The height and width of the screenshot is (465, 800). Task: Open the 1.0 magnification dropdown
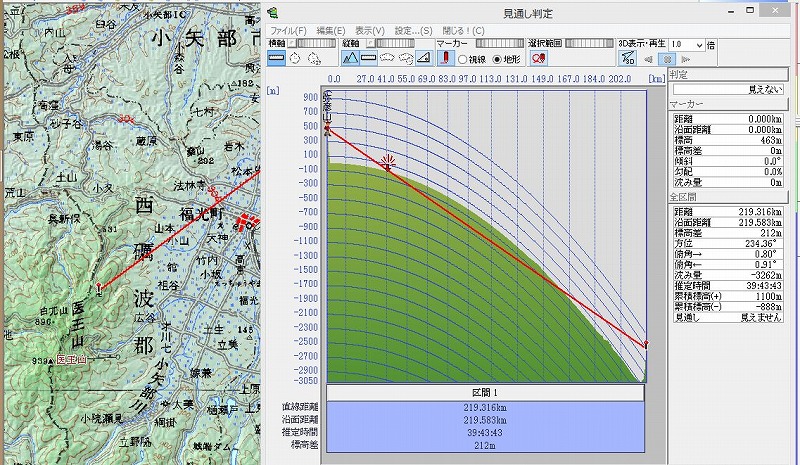(x=697, y=45)
